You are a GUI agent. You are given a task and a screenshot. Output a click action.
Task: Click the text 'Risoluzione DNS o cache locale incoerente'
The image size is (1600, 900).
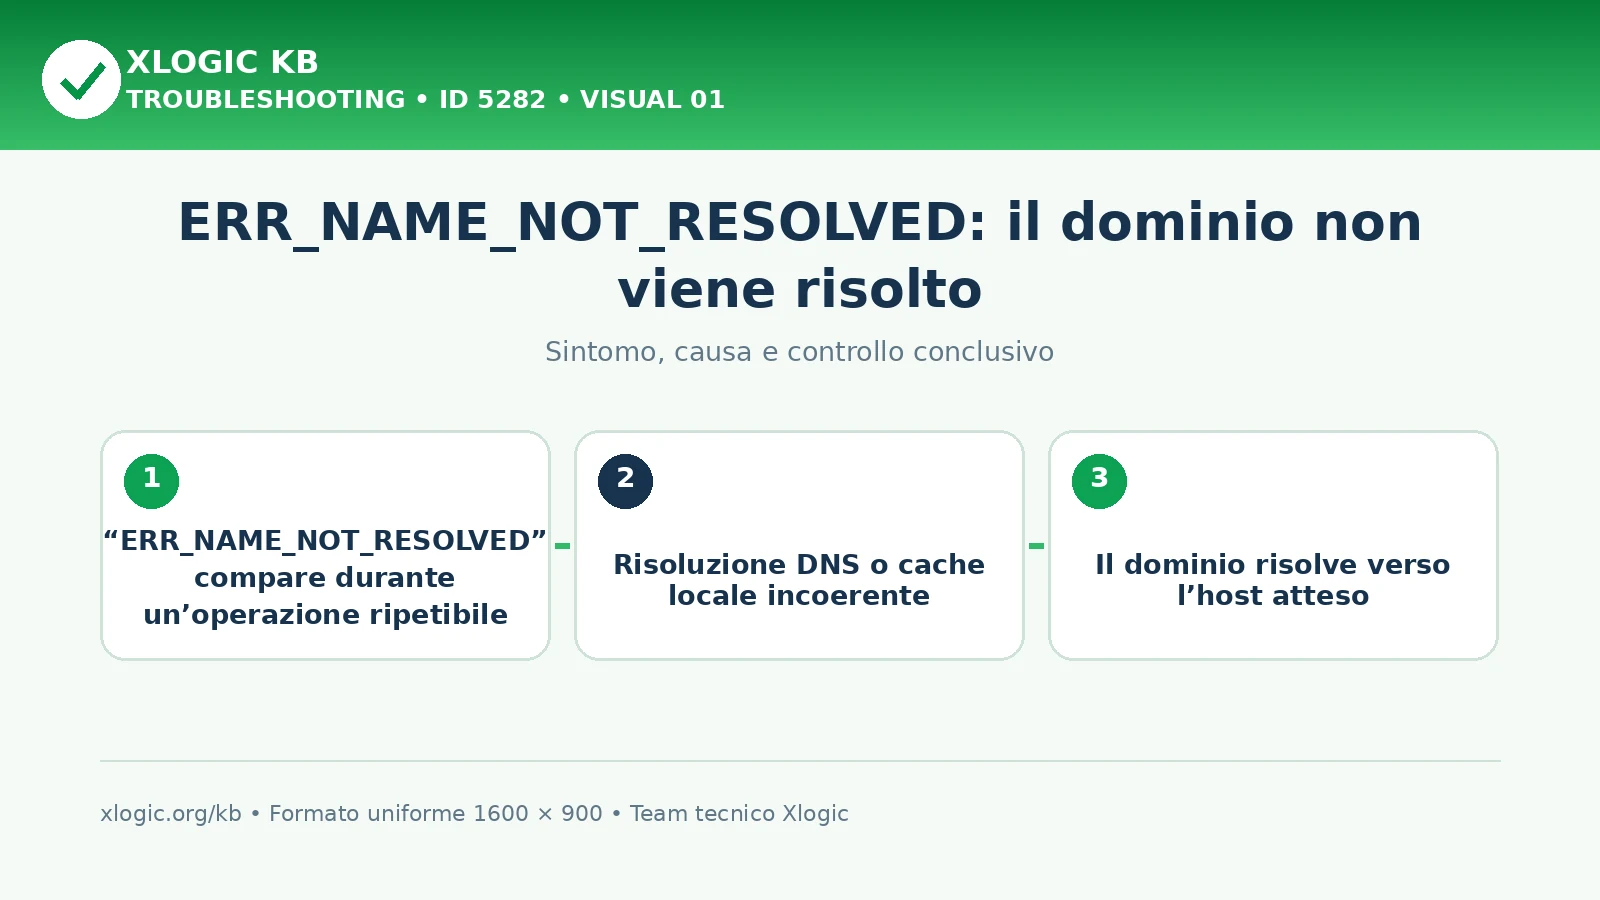click(799, 580)
